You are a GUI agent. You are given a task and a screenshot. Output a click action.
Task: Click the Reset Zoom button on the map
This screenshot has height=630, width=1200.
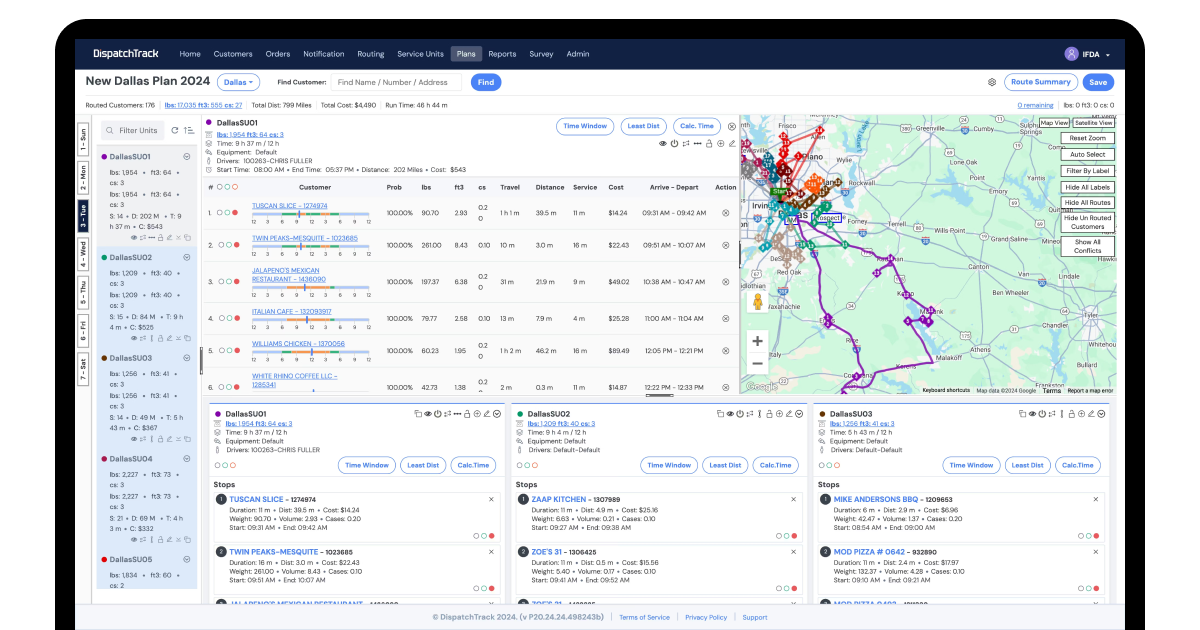point(1087,139)
